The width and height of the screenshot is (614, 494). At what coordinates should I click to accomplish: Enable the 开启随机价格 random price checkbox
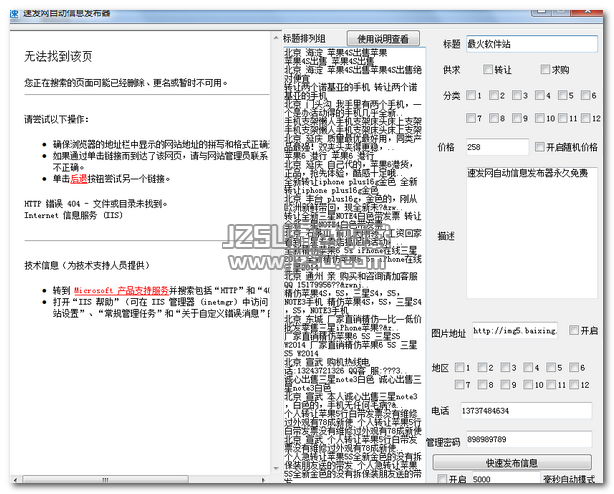[540, 147]
